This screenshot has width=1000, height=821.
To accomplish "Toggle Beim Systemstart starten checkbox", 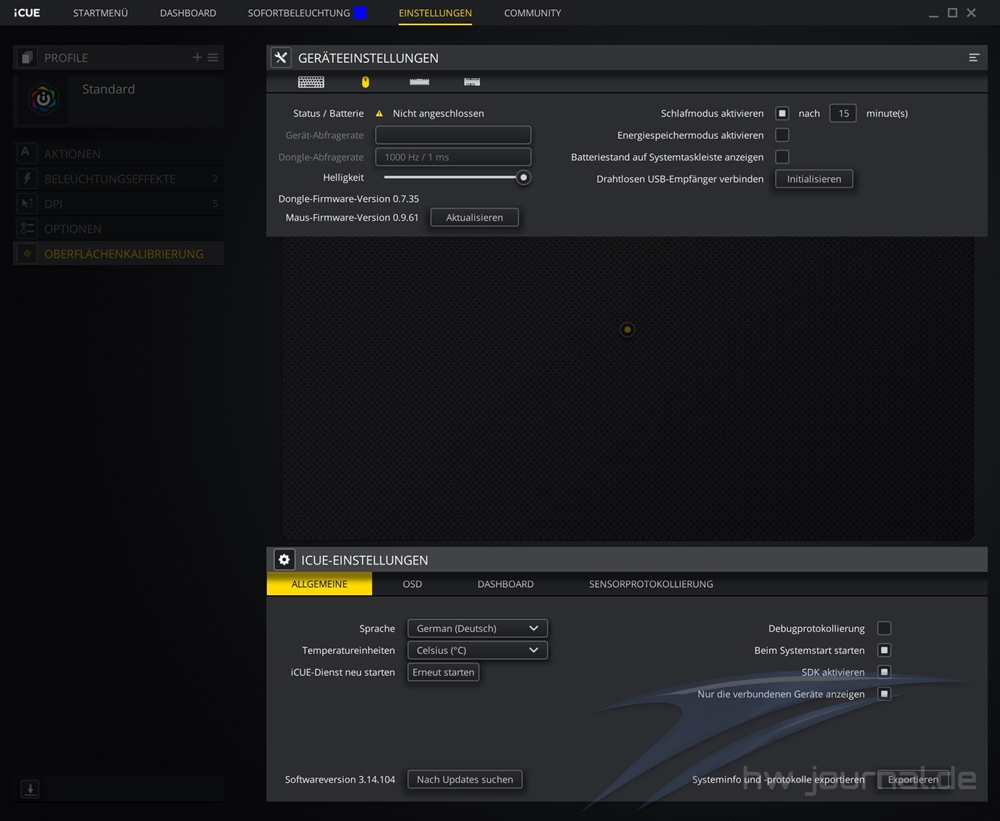I will (884, 650).
